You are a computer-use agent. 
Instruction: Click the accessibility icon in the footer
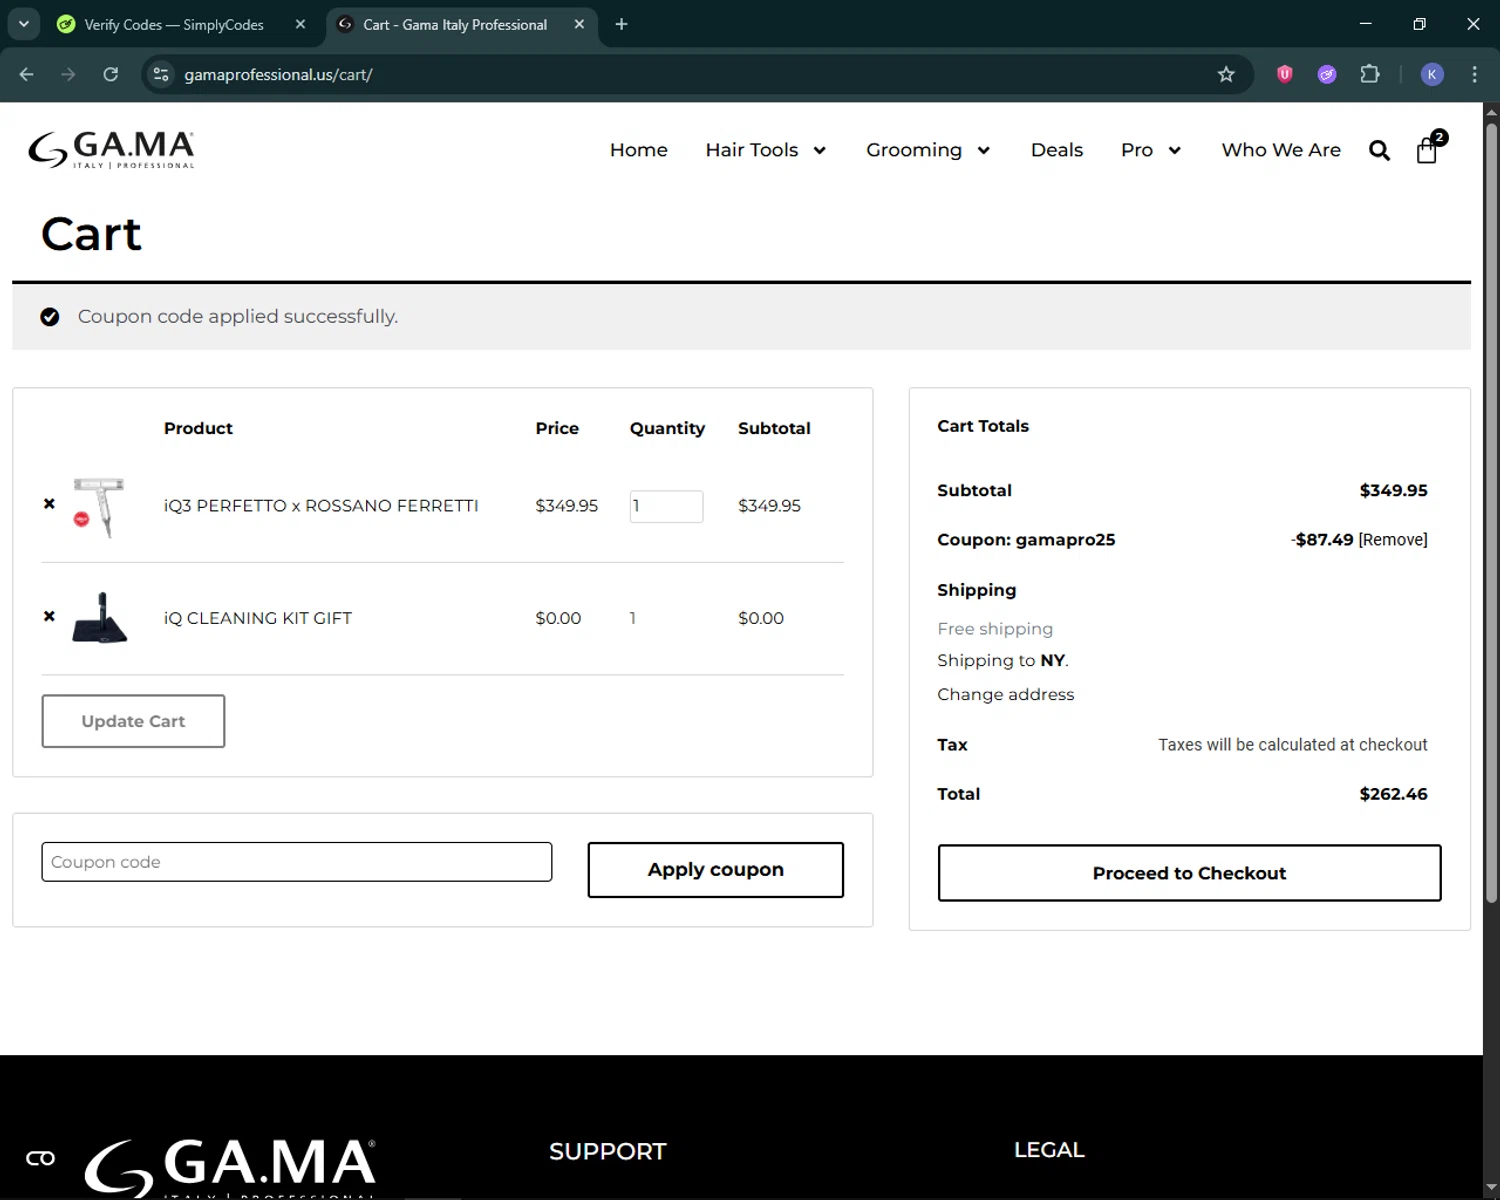pos(41,1158)
